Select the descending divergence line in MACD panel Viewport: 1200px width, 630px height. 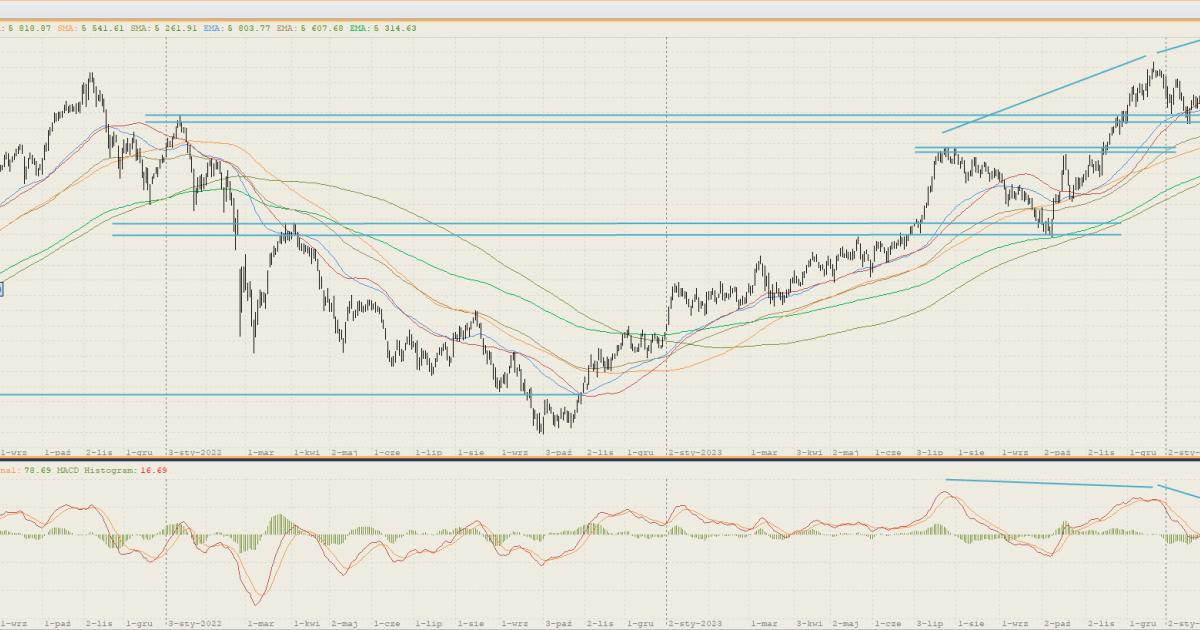[x=1050, y=484]
